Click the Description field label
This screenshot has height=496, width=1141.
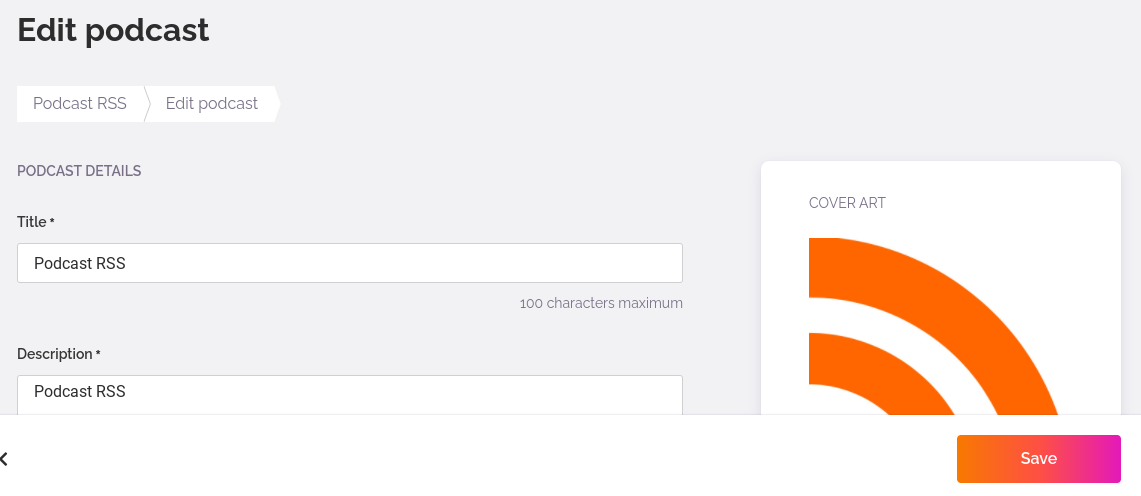click(55, 354)
